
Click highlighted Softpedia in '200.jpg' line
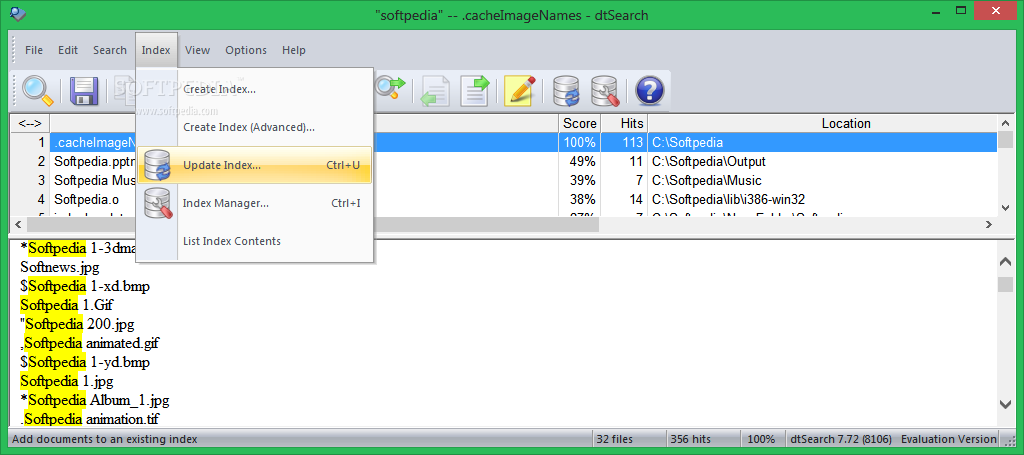54,324
